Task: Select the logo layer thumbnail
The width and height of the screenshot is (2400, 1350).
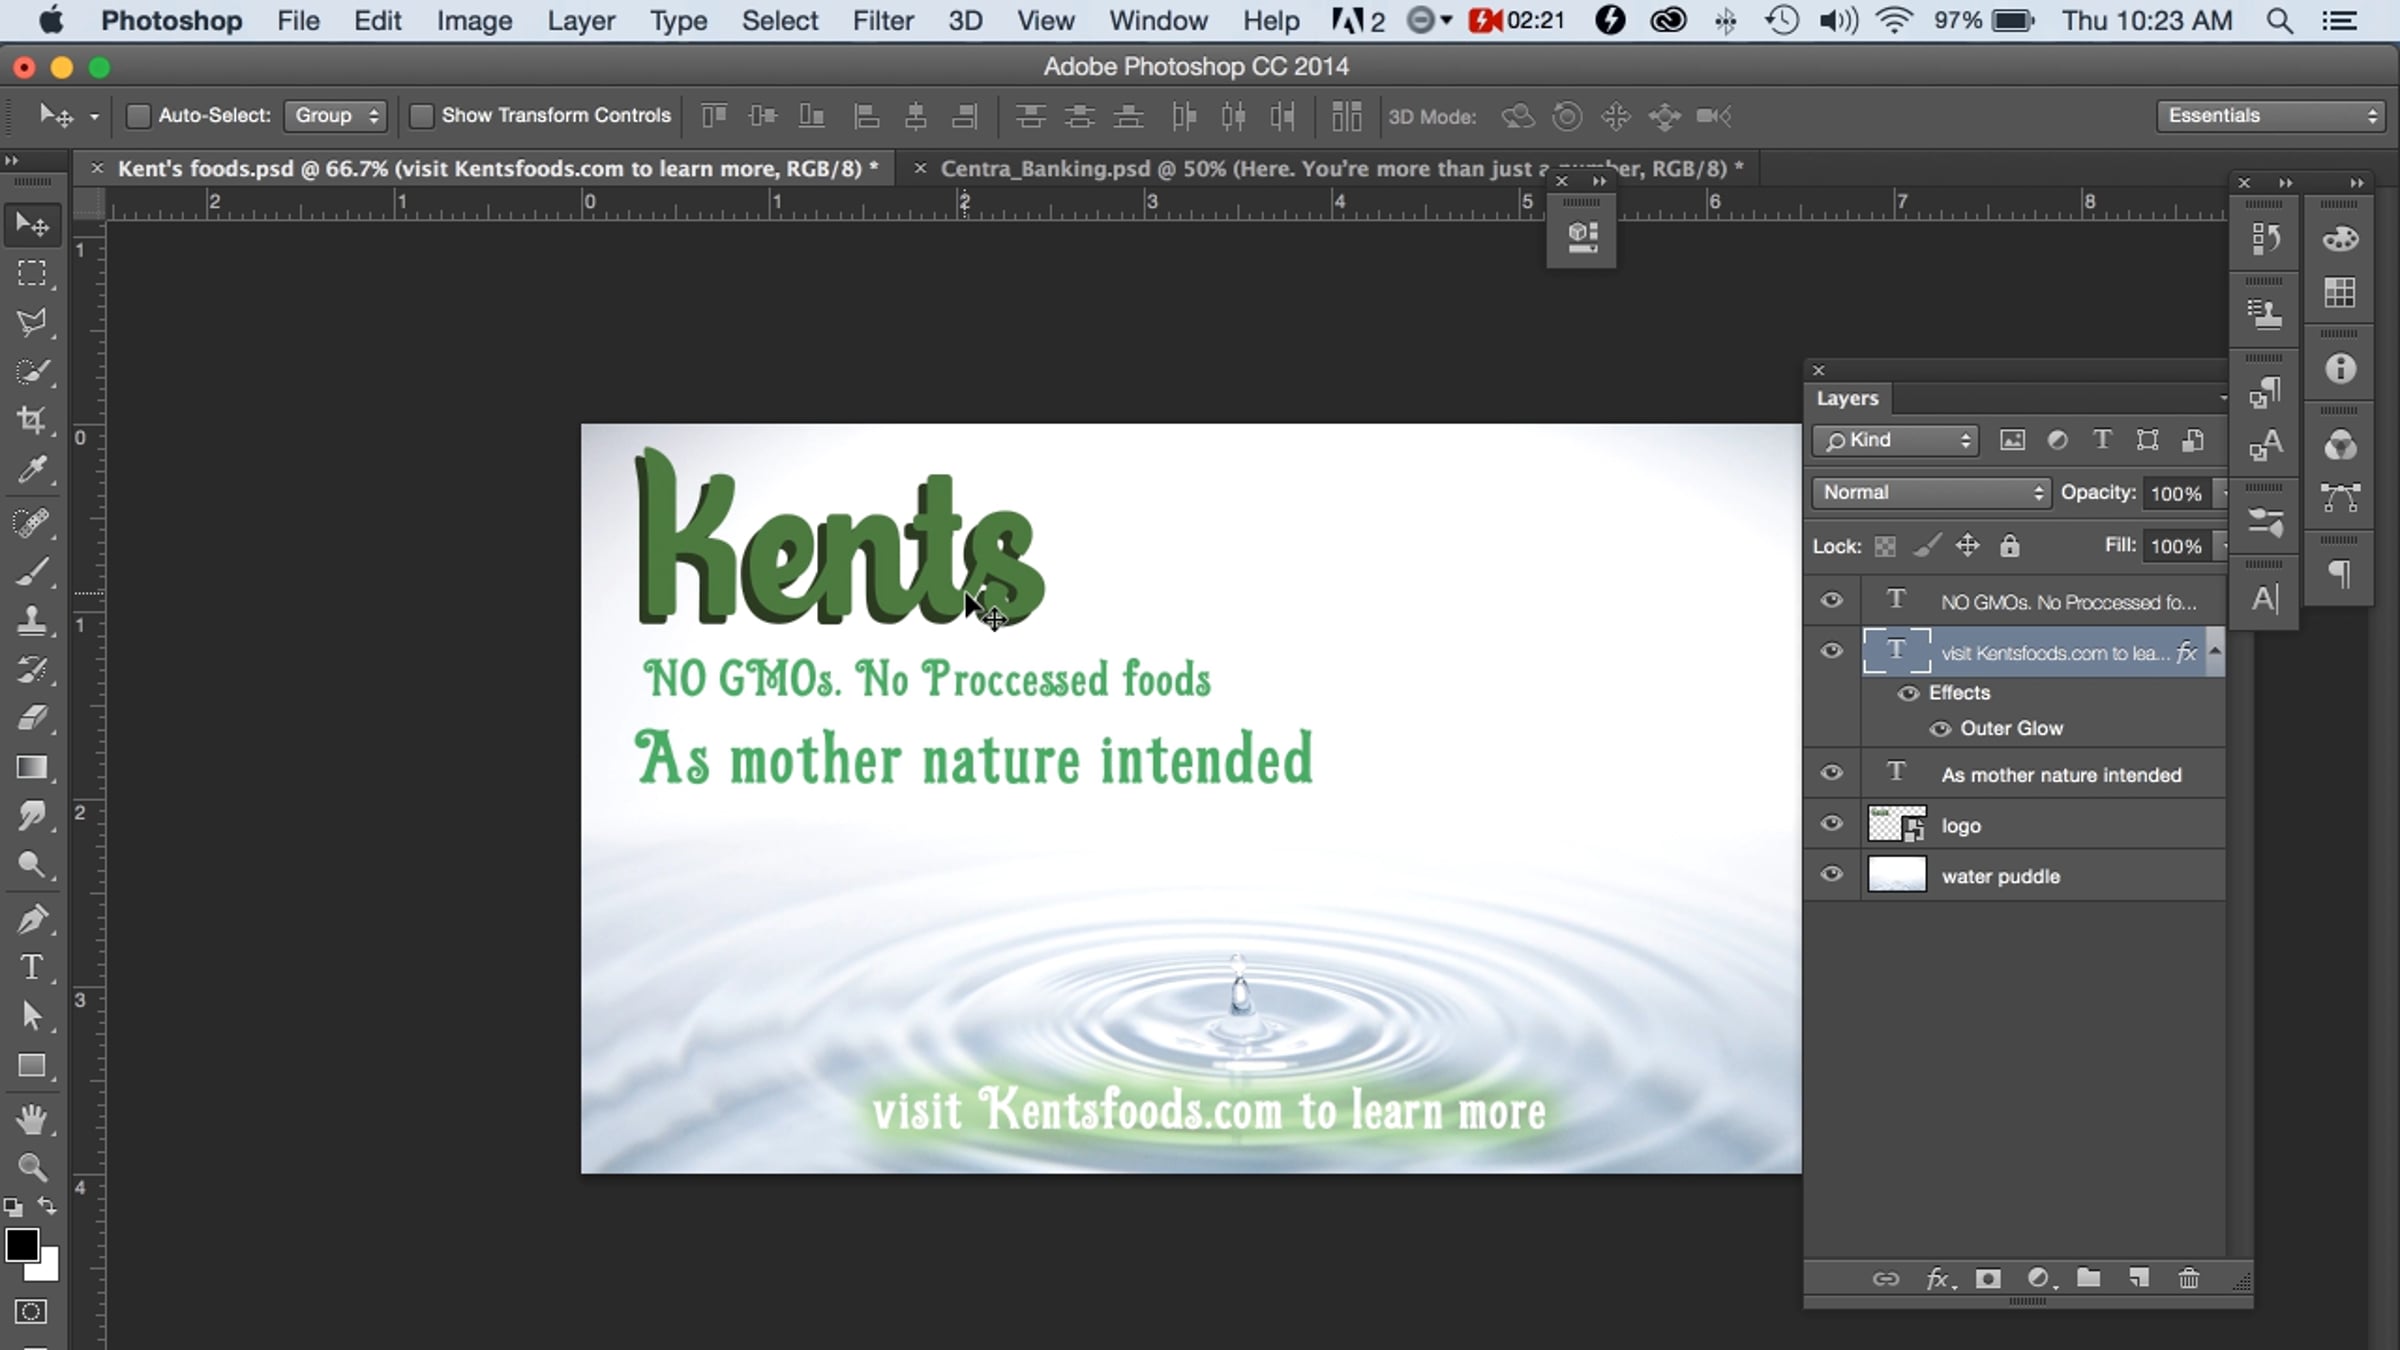Action: (1896, 825)
